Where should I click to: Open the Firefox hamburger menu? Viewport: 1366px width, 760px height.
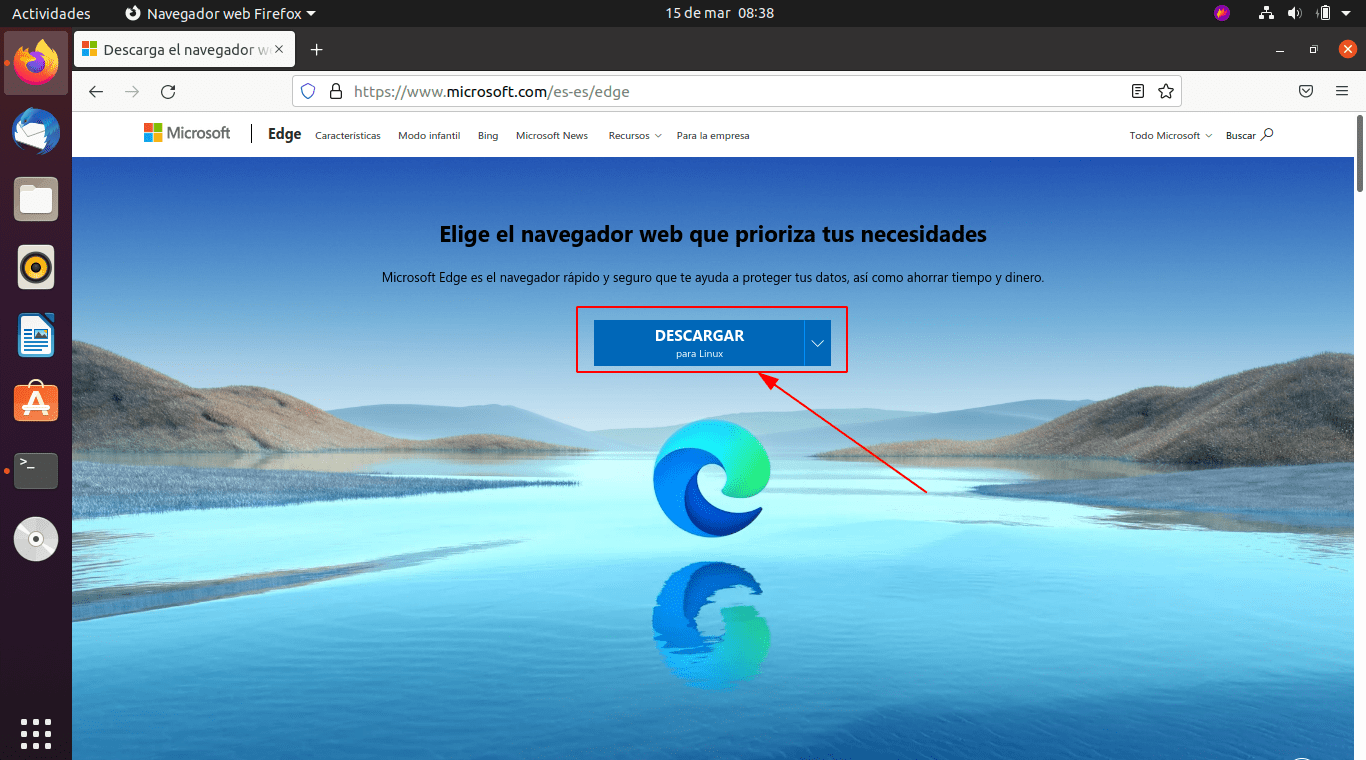pyautogui.click(x=1342, y=90)
